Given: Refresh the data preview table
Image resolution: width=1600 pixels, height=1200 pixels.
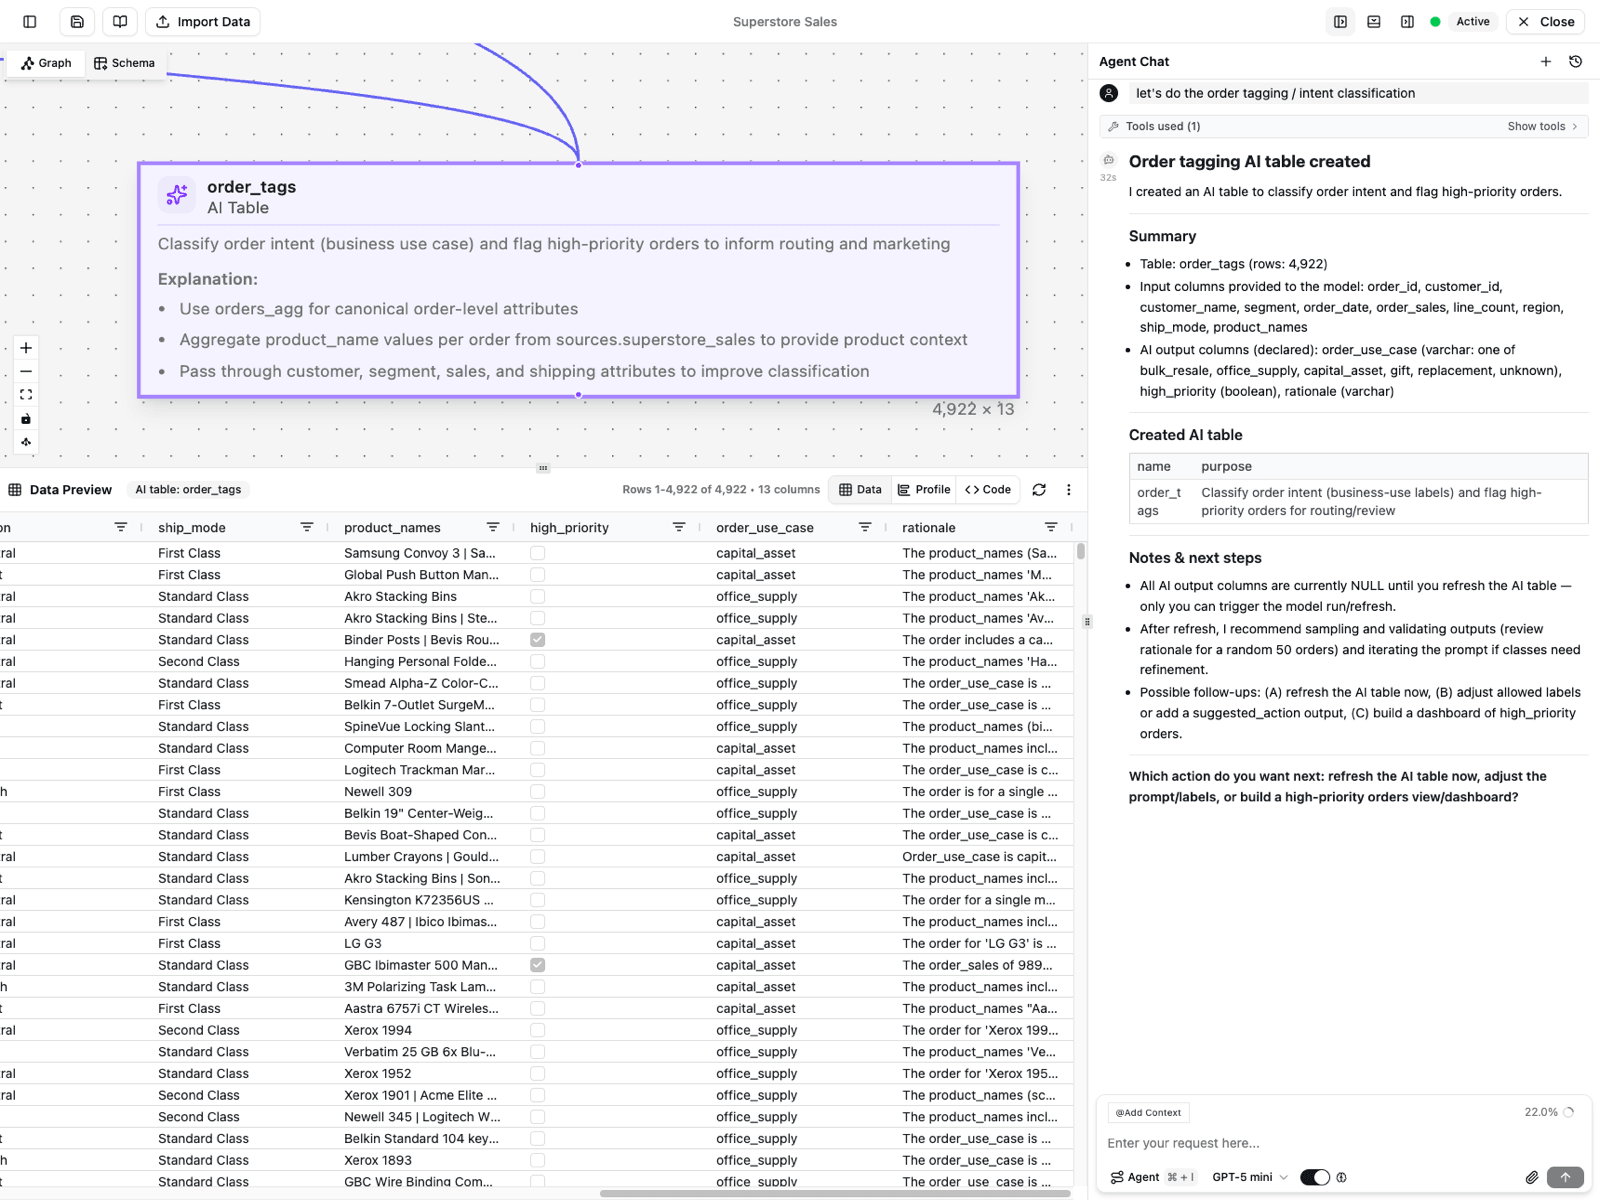Looking at the screenshot, I should (1039, 490).
